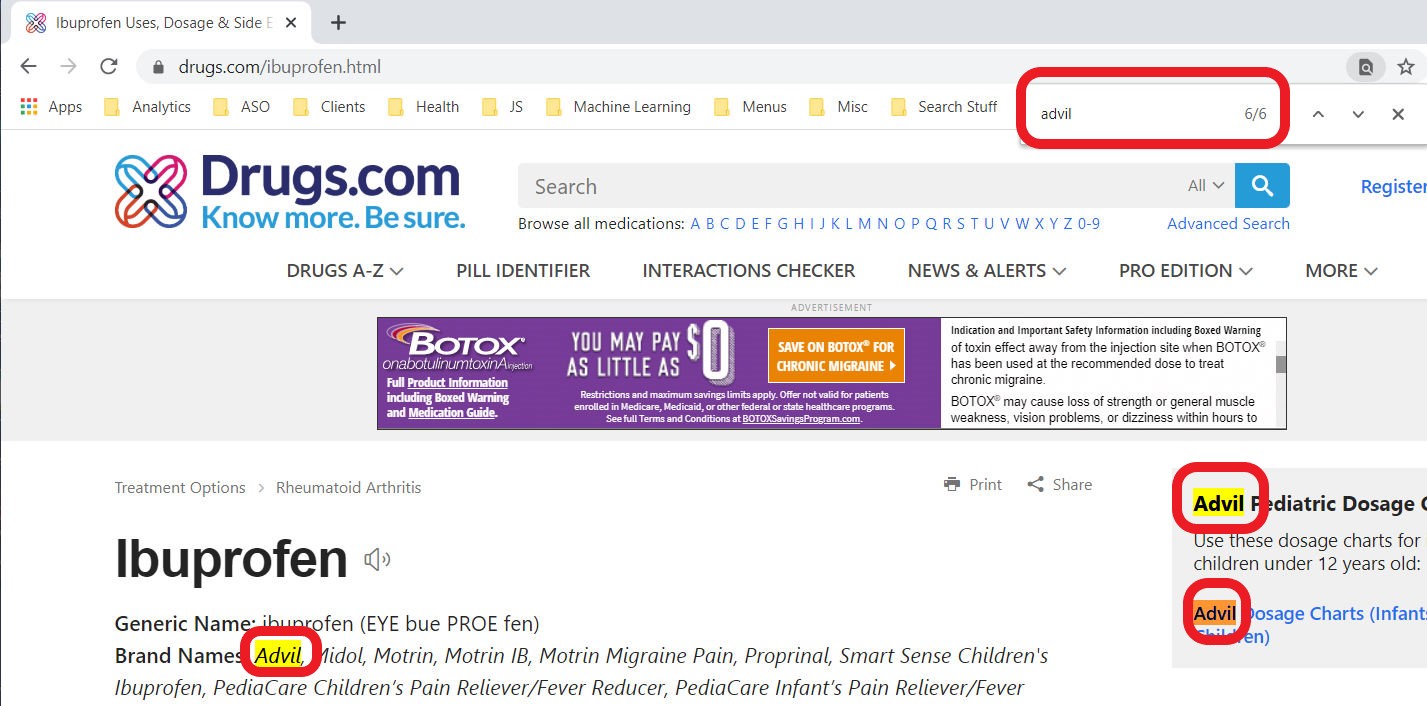
Task: Browse medications under 0-9
Action: click(x=1089, y=224)
